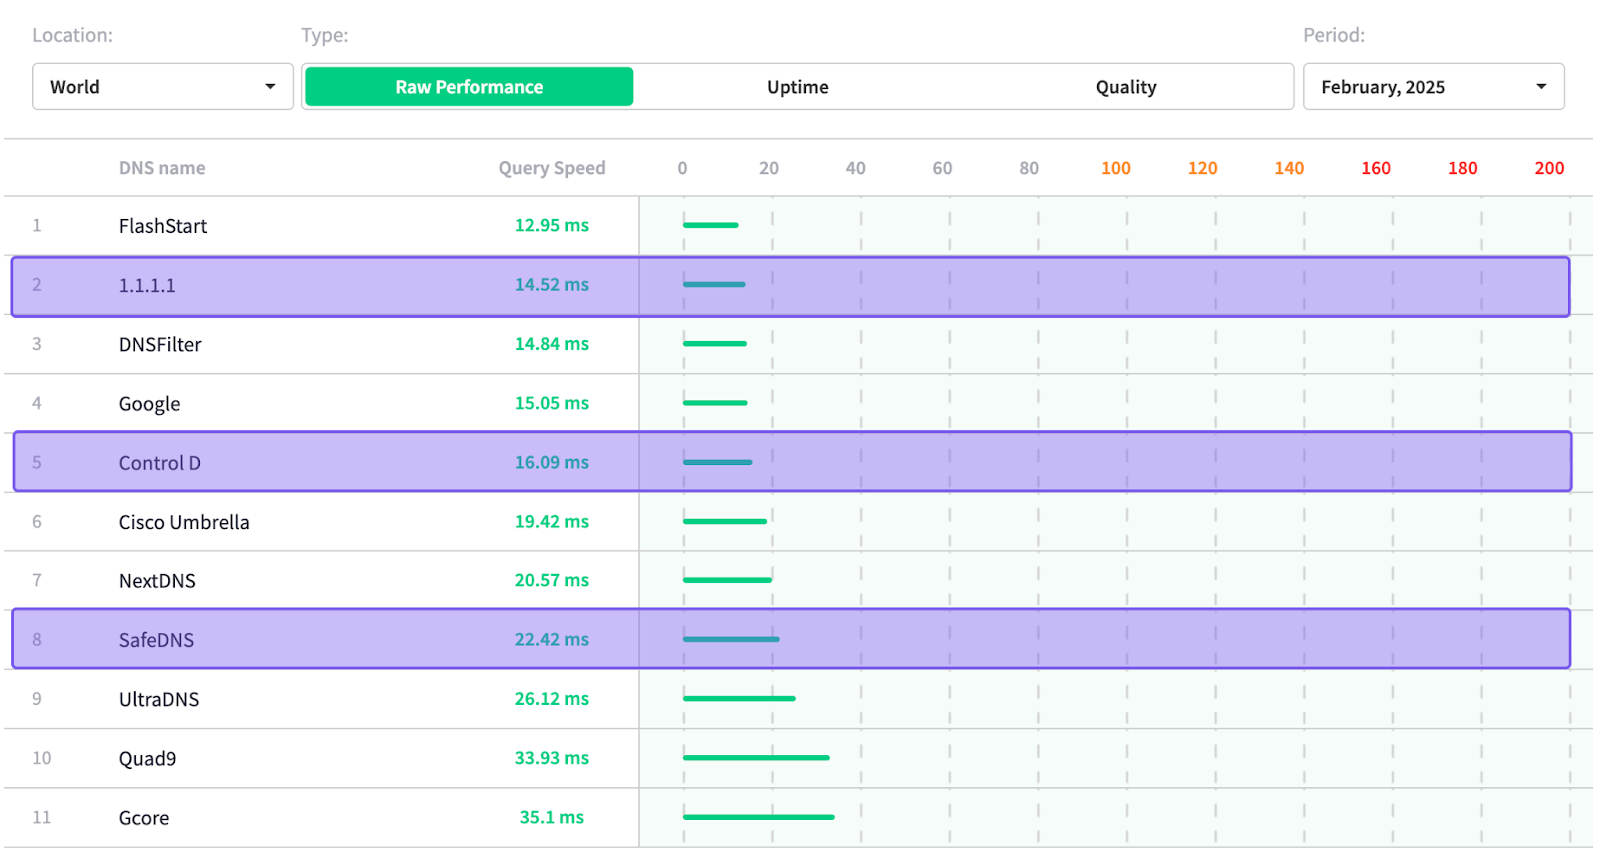Click the Cisco Umbrella speed bar

(x=725, y=521)
